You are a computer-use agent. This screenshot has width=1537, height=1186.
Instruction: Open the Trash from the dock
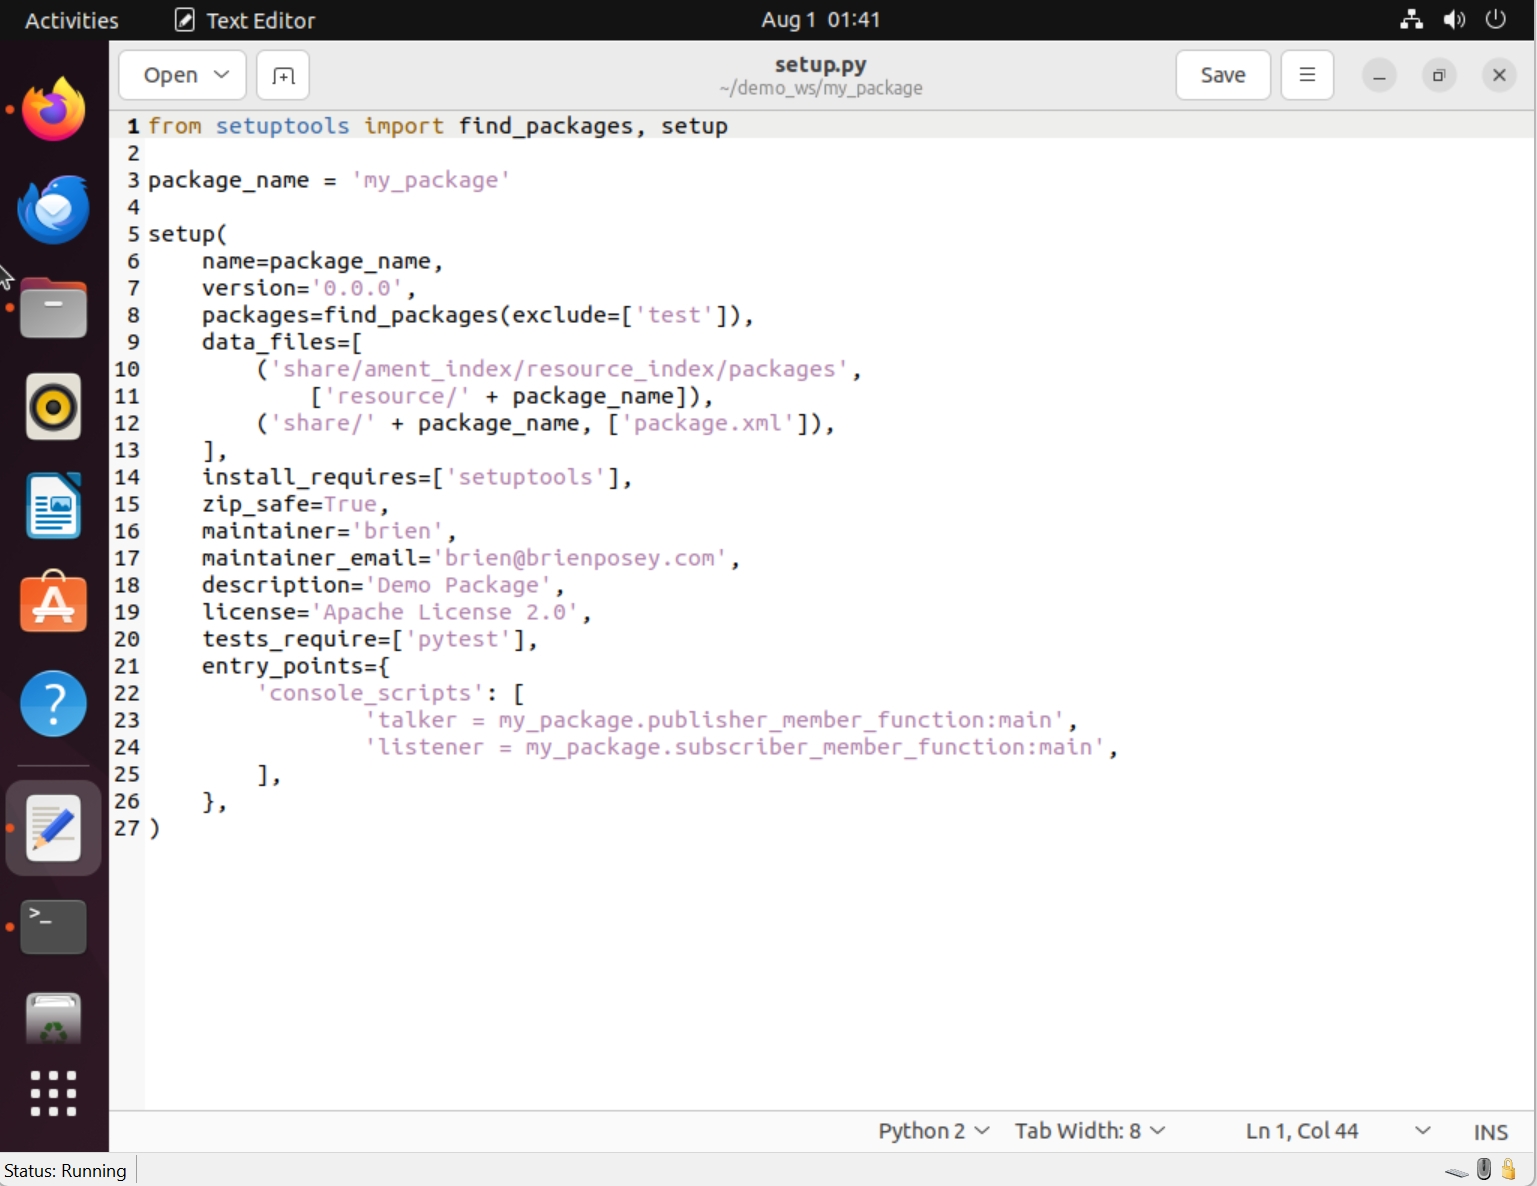53,1017
